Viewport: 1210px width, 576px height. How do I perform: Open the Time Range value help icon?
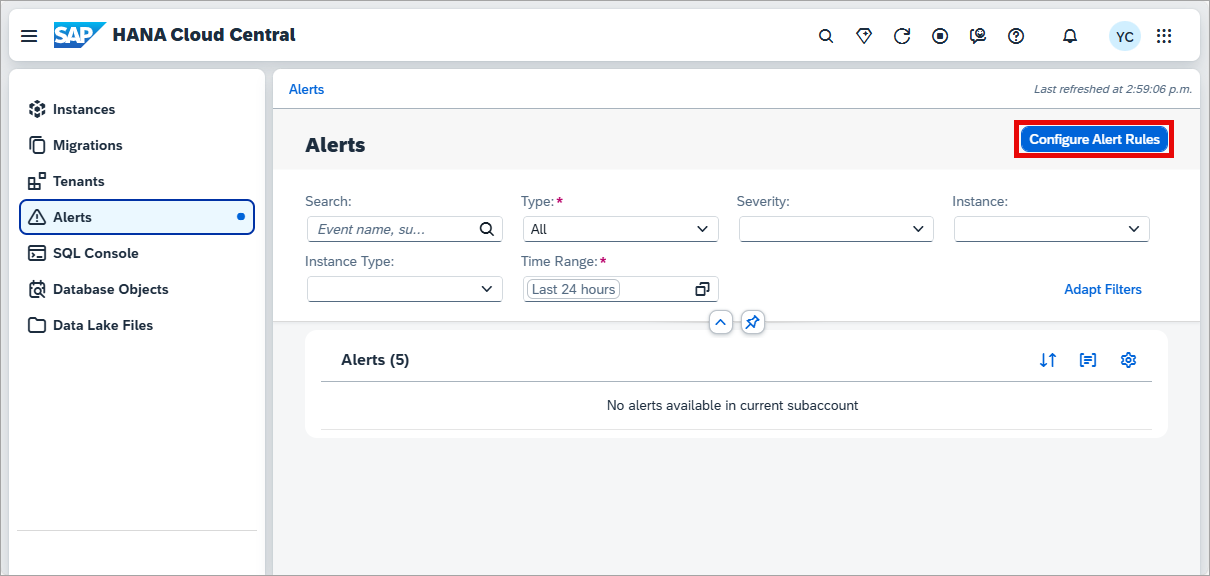pyautogui.click(x=702, y=289)
